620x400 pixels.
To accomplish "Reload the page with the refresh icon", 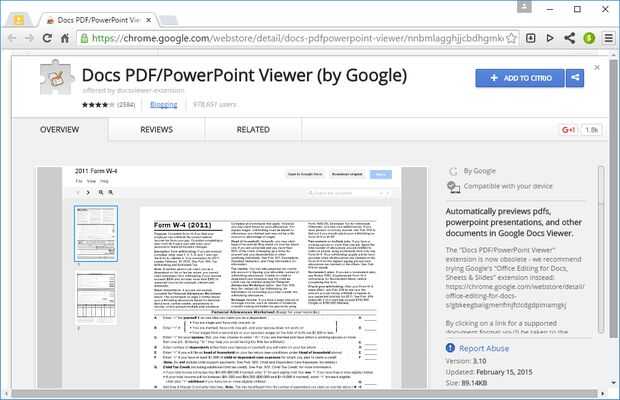I will point(47,38).
